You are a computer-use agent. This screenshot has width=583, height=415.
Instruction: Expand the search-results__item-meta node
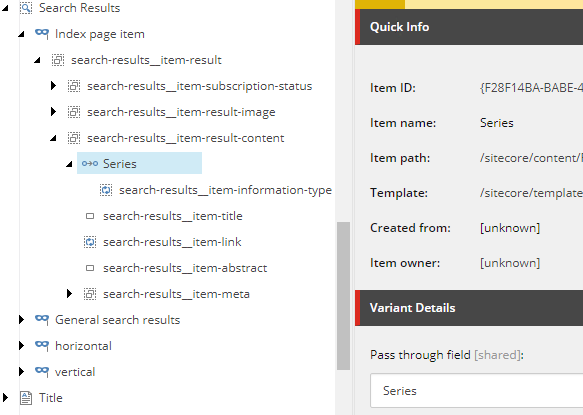[x=70, y=294]
